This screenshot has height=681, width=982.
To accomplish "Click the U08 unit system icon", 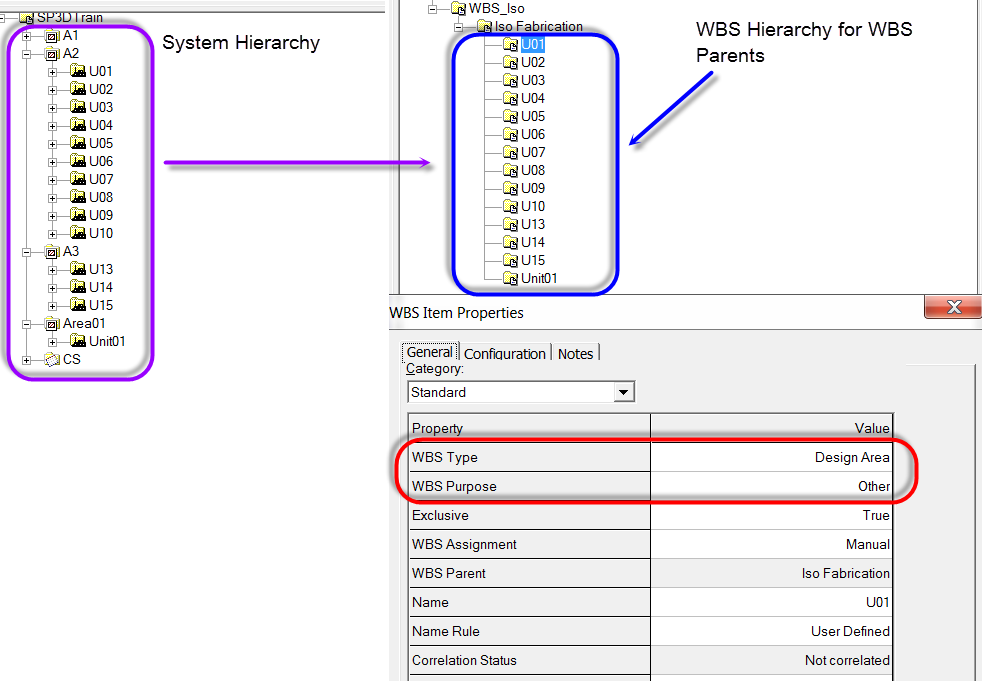I will click(x=78, y=197).
